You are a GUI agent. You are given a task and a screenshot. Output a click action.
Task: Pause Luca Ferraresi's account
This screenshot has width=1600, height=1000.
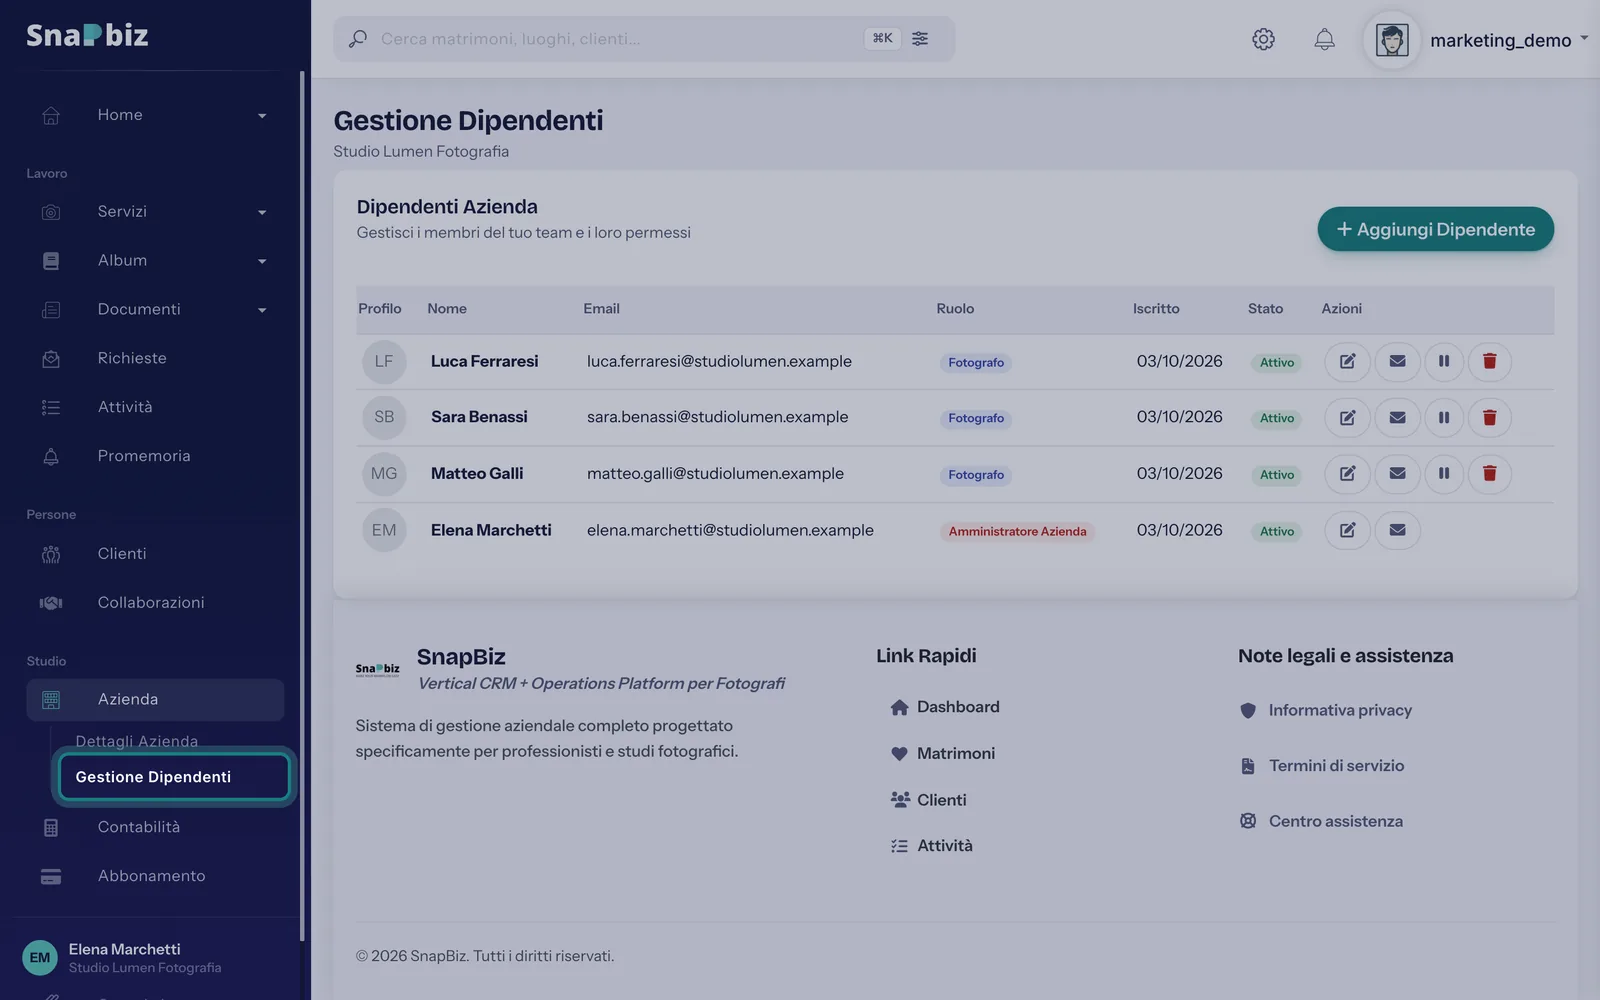[1444, 361]
